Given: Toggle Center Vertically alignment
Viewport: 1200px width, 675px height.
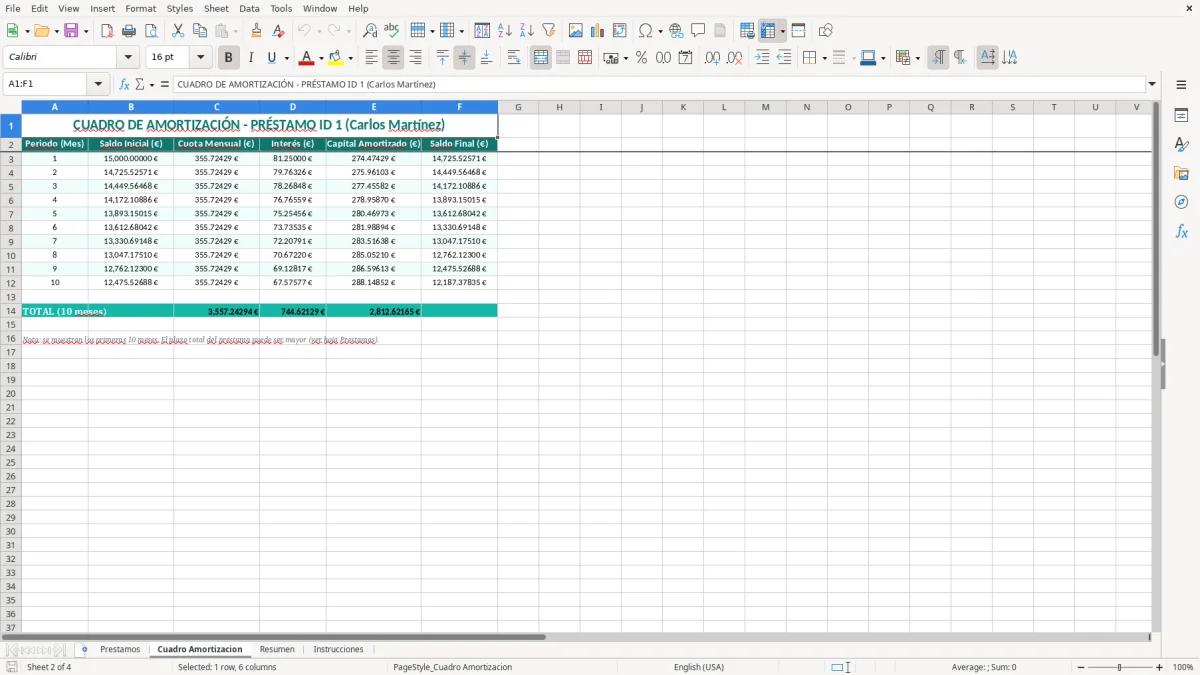Looking at the screenshot, I should [x=465, y=58].
